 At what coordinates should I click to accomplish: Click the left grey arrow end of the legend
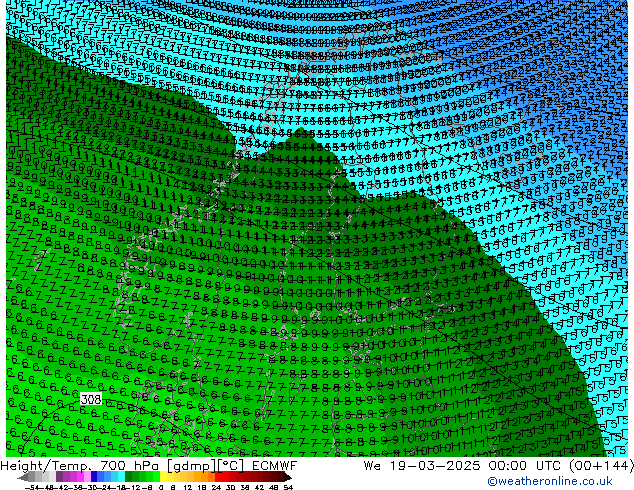[23, 477]
